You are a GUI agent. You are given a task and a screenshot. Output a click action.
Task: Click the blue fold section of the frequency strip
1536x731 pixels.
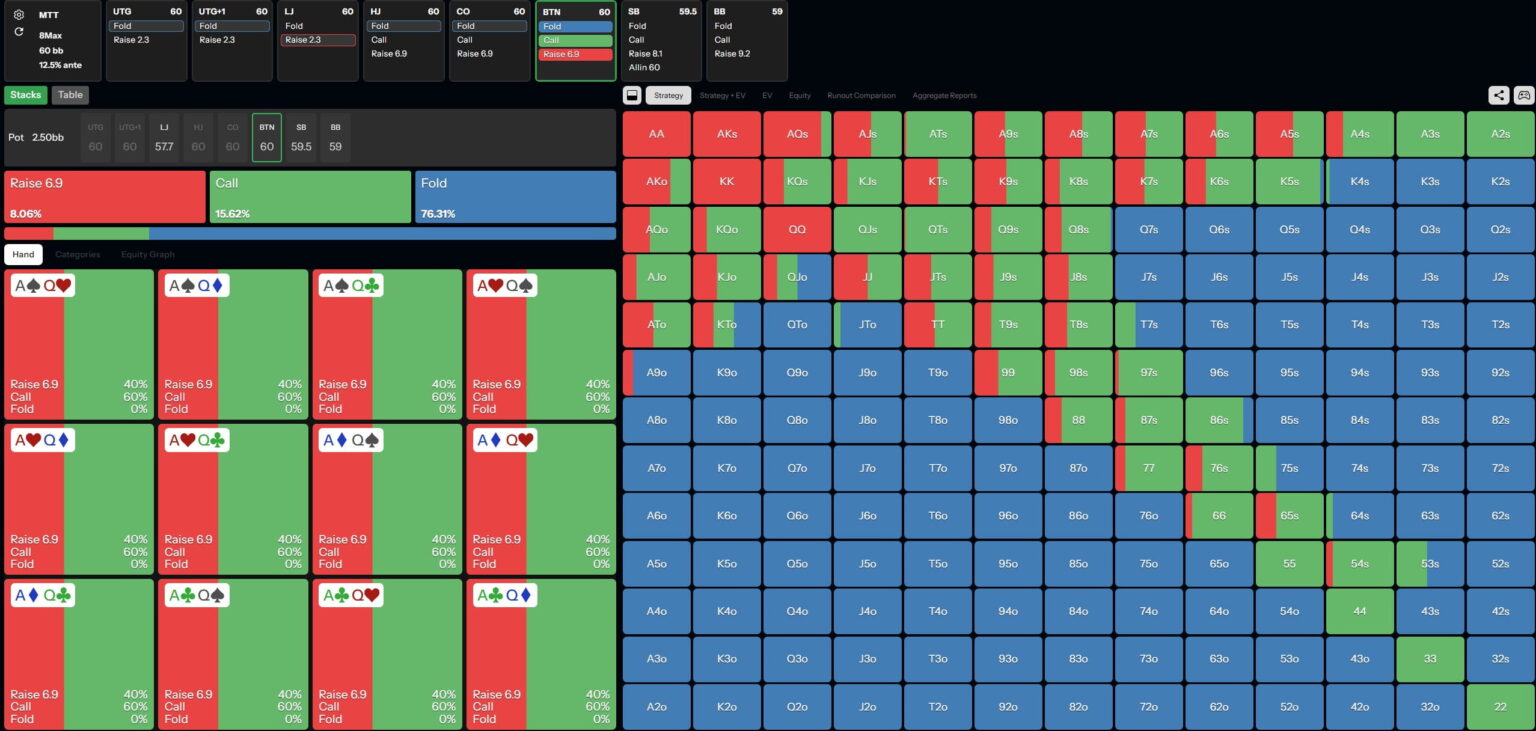pyautogui.click(x=382, y=233)
